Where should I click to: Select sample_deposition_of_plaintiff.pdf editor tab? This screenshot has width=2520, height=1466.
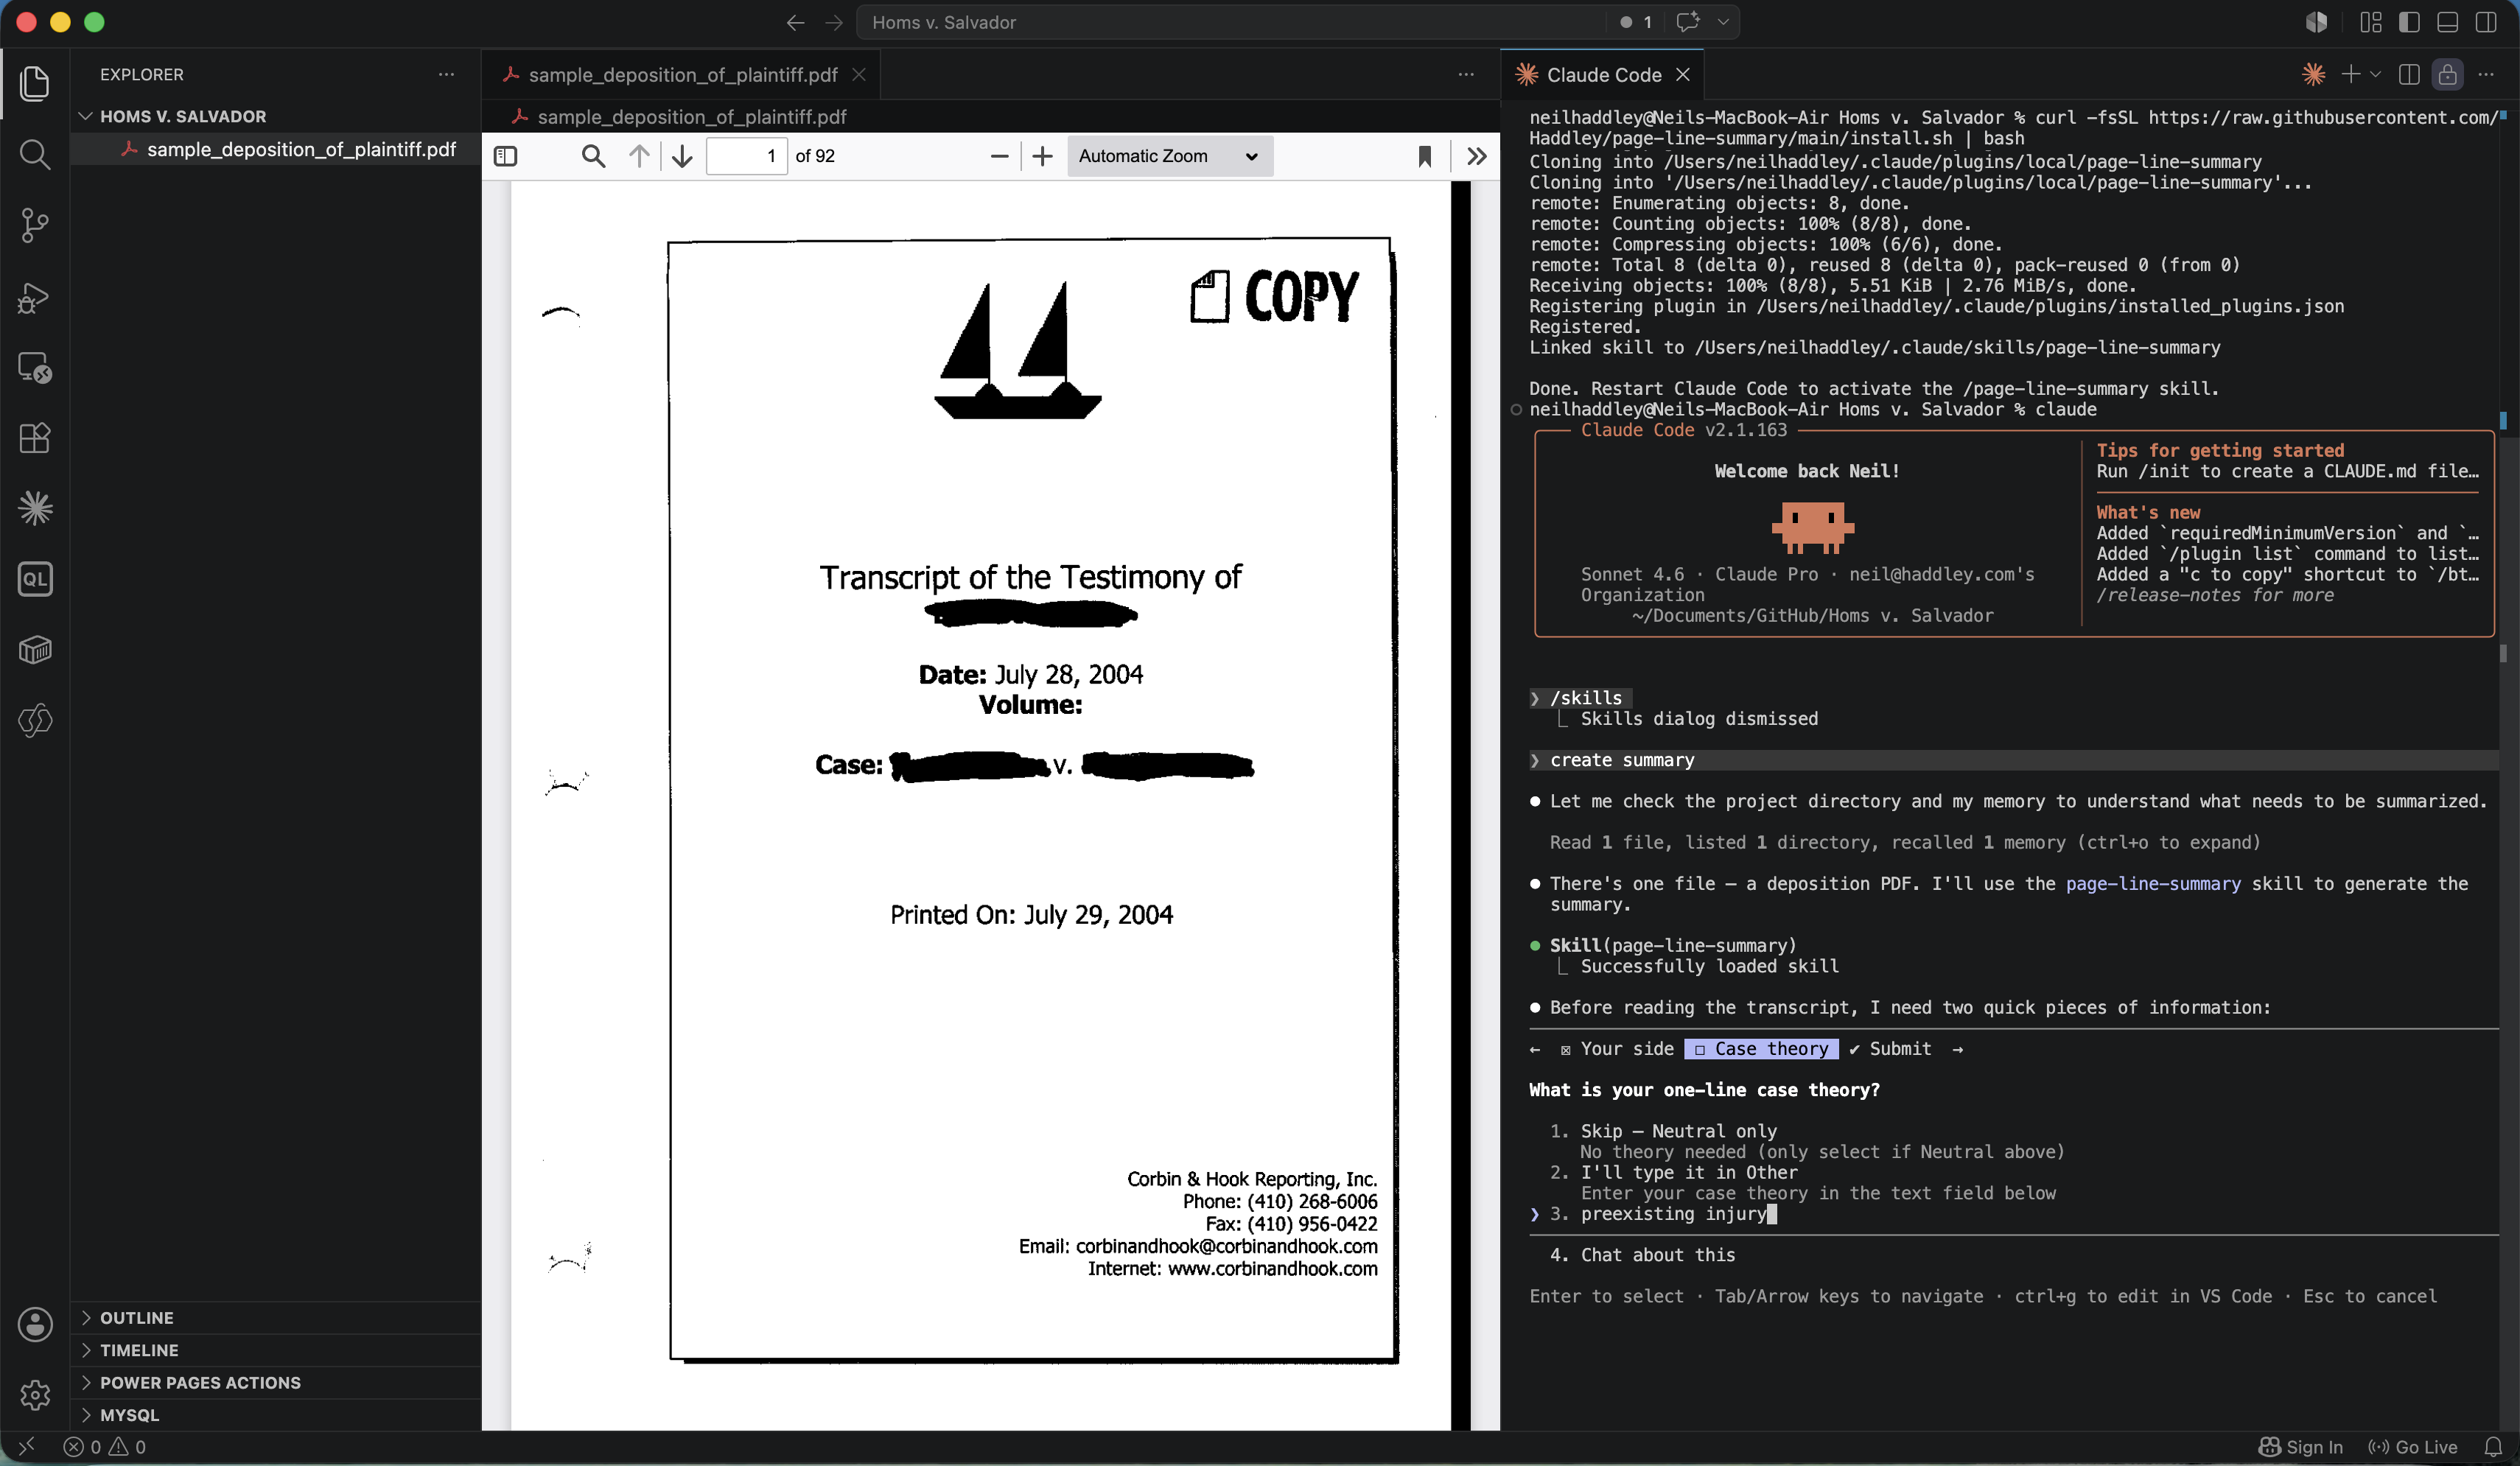682,75
